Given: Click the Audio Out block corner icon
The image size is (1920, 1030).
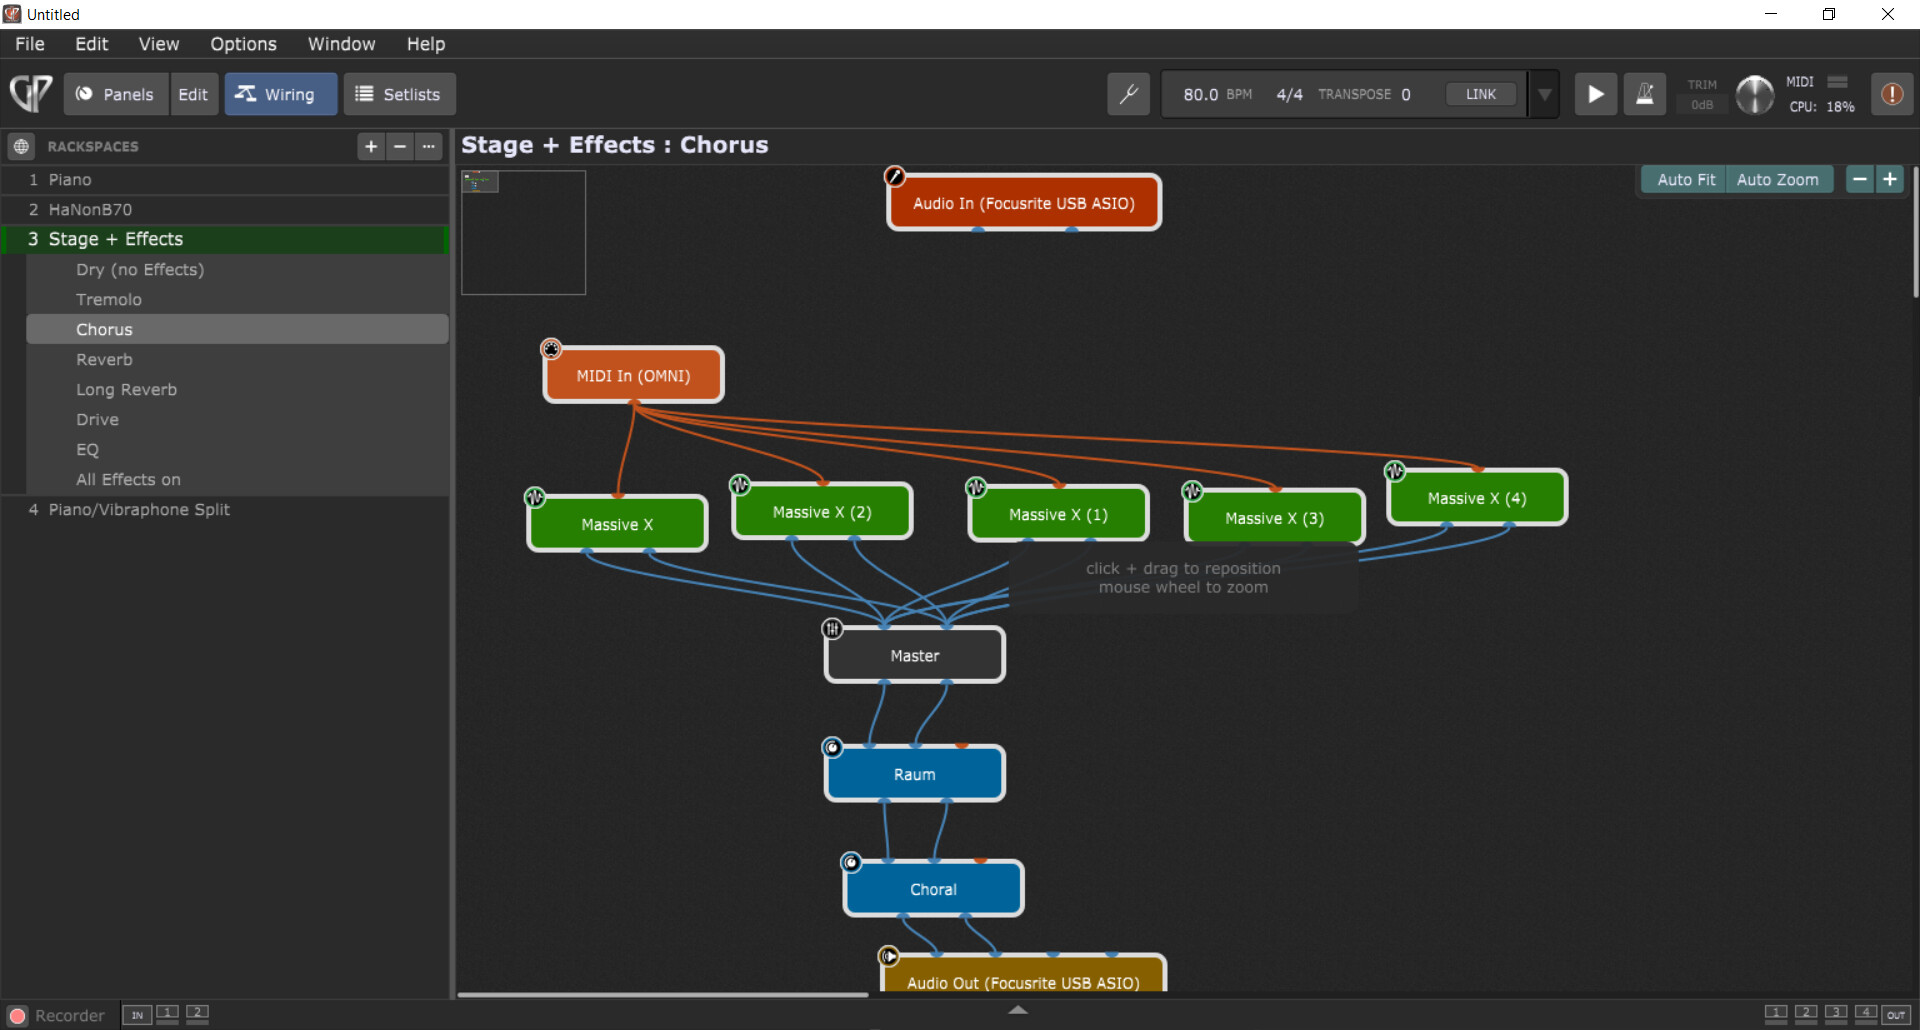Looking at the screenshot, I should click(x=888, y=956).
